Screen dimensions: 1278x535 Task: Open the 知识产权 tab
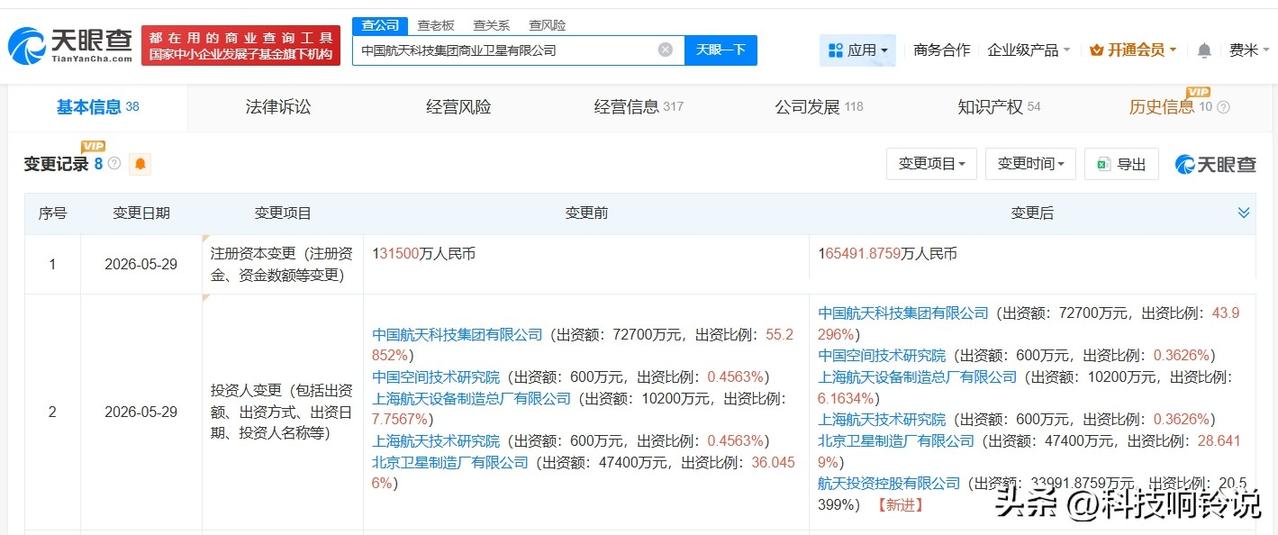[999, 107]
